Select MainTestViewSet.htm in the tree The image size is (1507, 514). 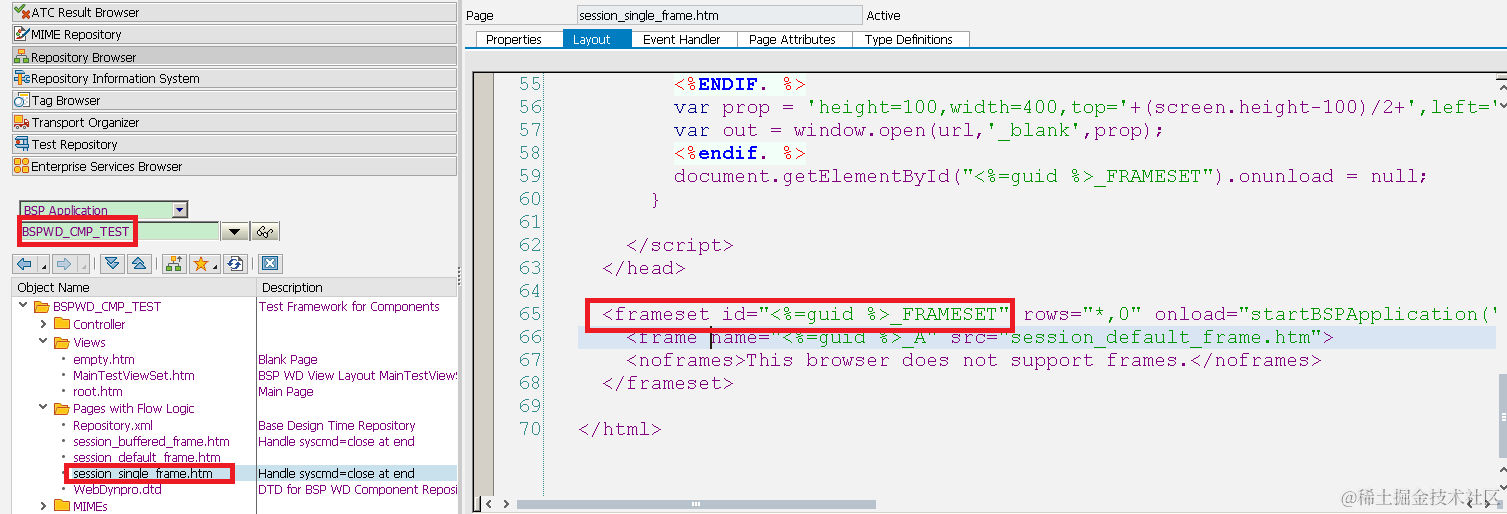click(133, 375)
